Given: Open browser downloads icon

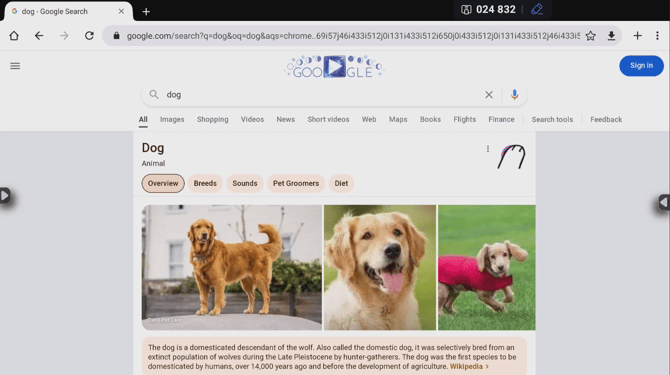Looking at the screenshot, I should (611, 36).
